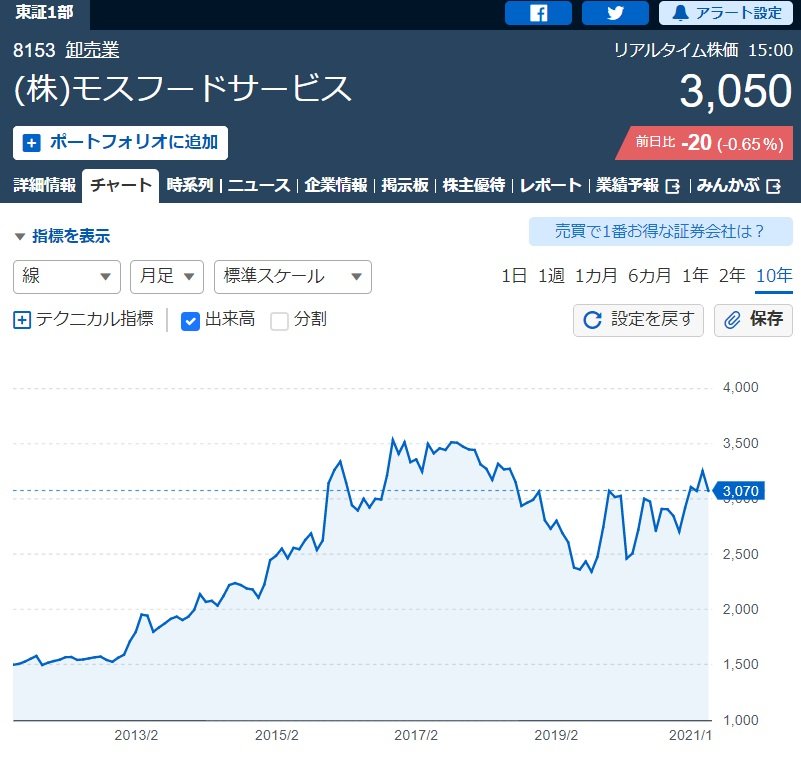801x759 pixels.
Task: Open the 掲示板 tab
Action: [405, 185]
